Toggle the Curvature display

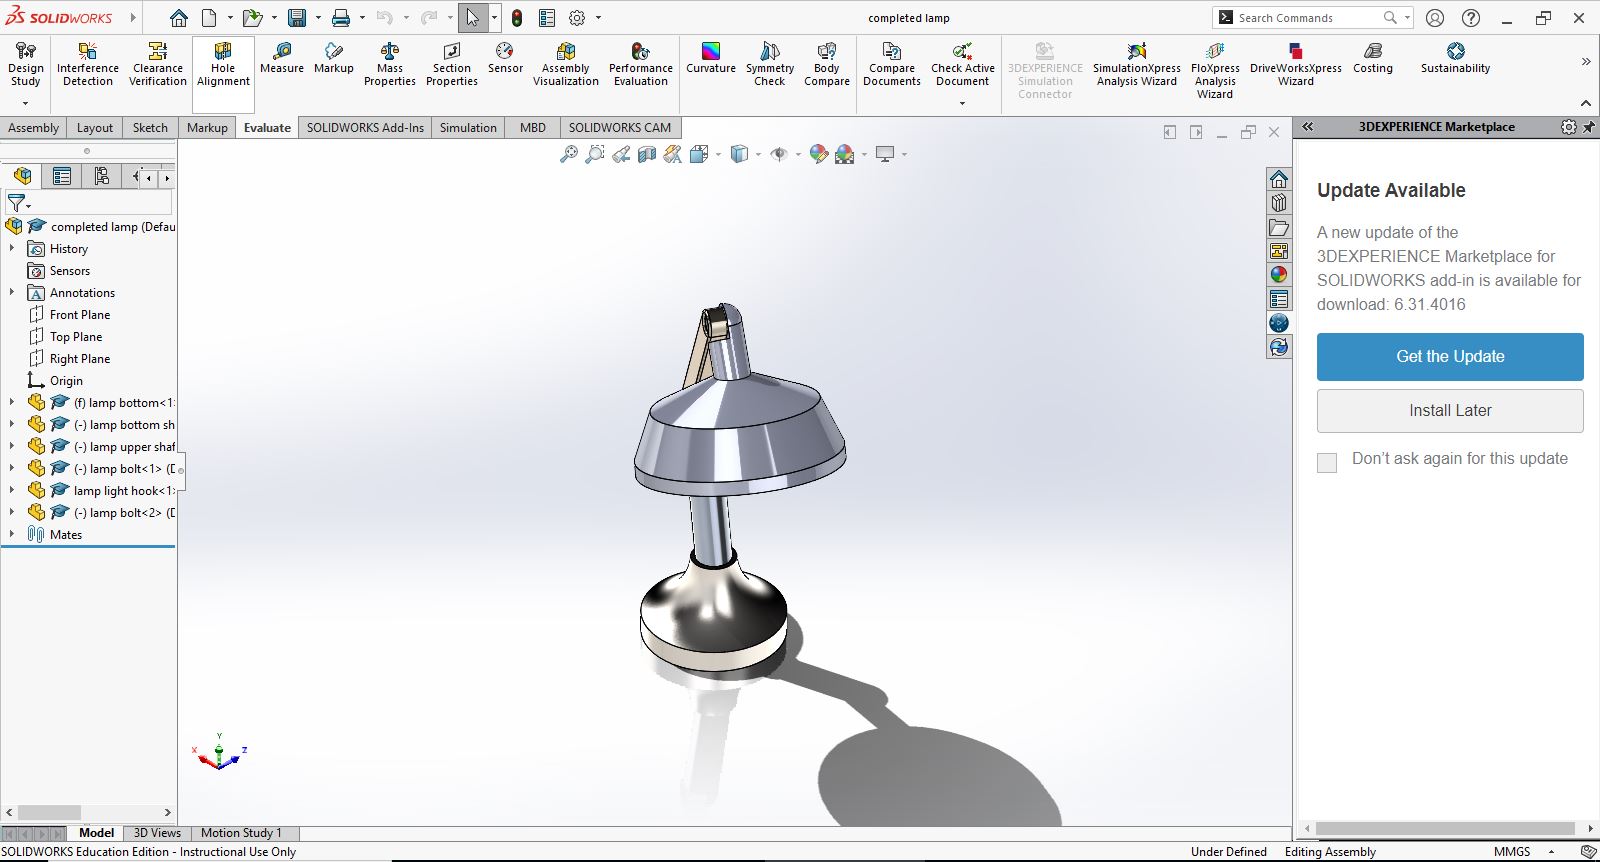pos(711,58)
